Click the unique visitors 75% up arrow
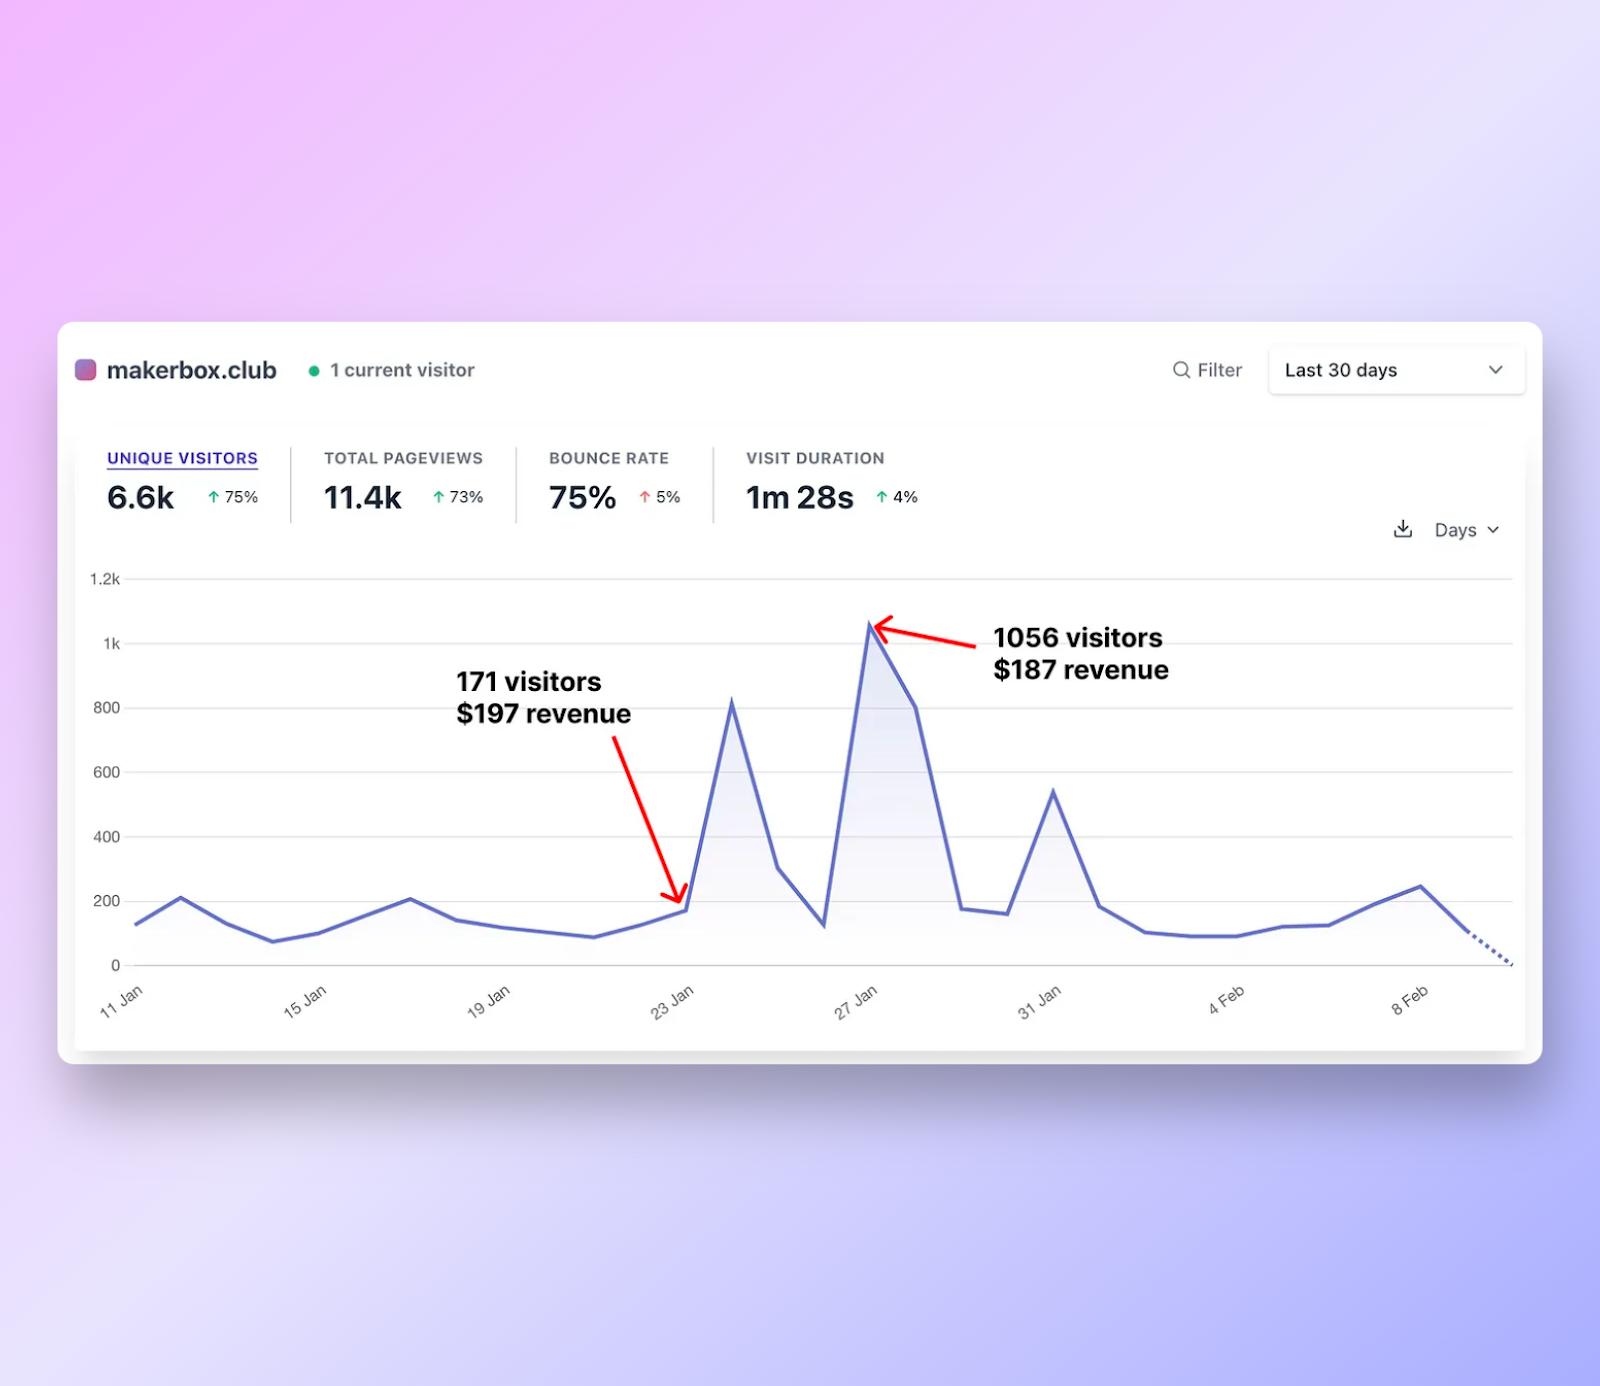Image resolution: width=1600 pixels, height=1386 pixels. coord(213,497)
